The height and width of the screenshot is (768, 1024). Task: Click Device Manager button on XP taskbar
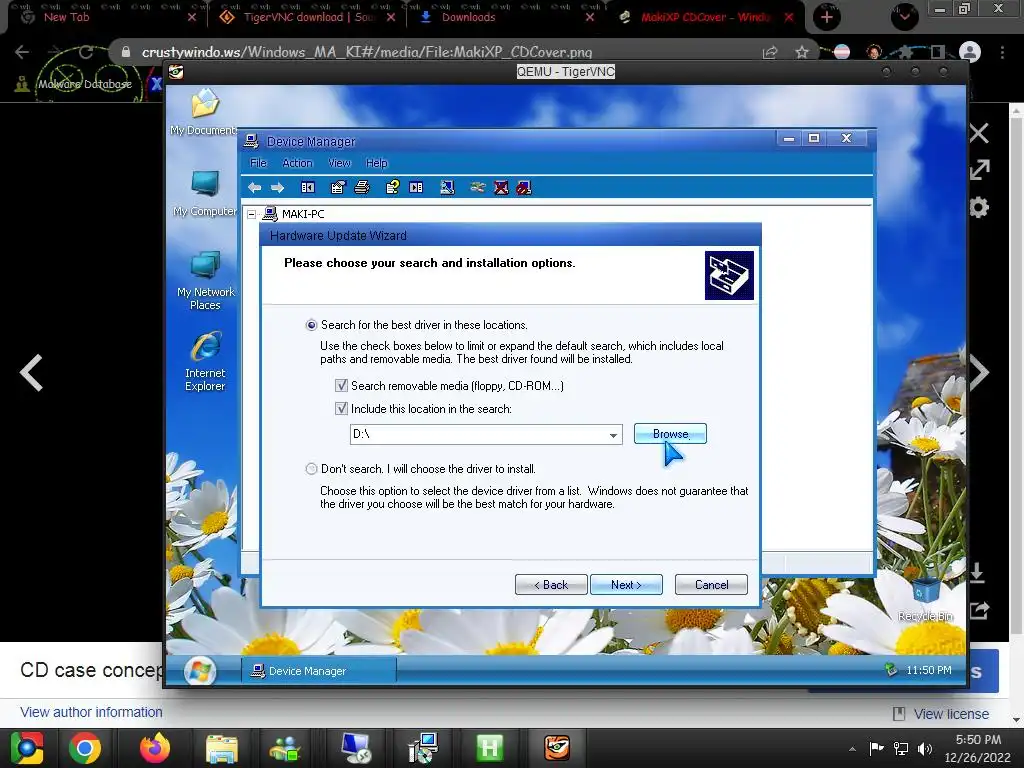[x=319, y=671]
